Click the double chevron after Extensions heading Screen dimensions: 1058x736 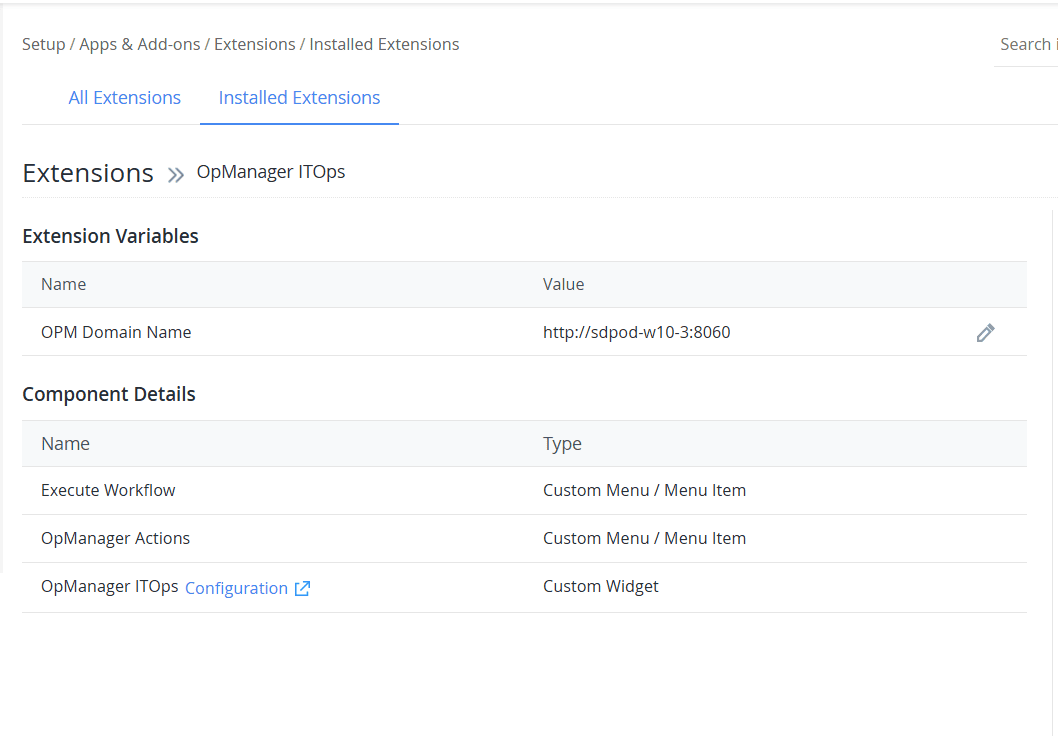tap(176, 175)
